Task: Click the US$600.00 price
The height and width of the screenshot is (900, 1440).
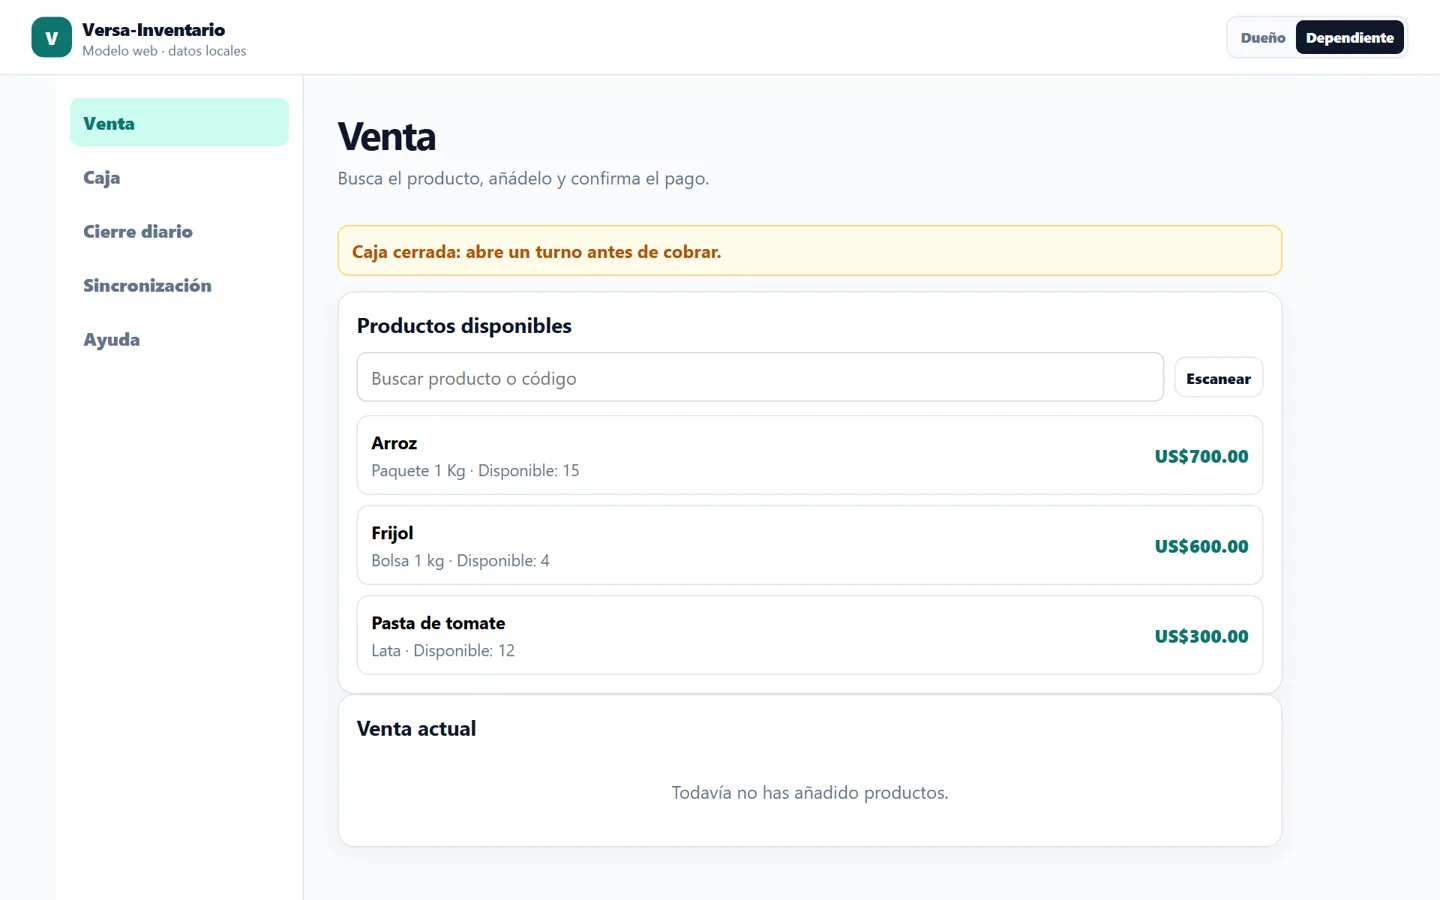Action: pos(1201,547)
